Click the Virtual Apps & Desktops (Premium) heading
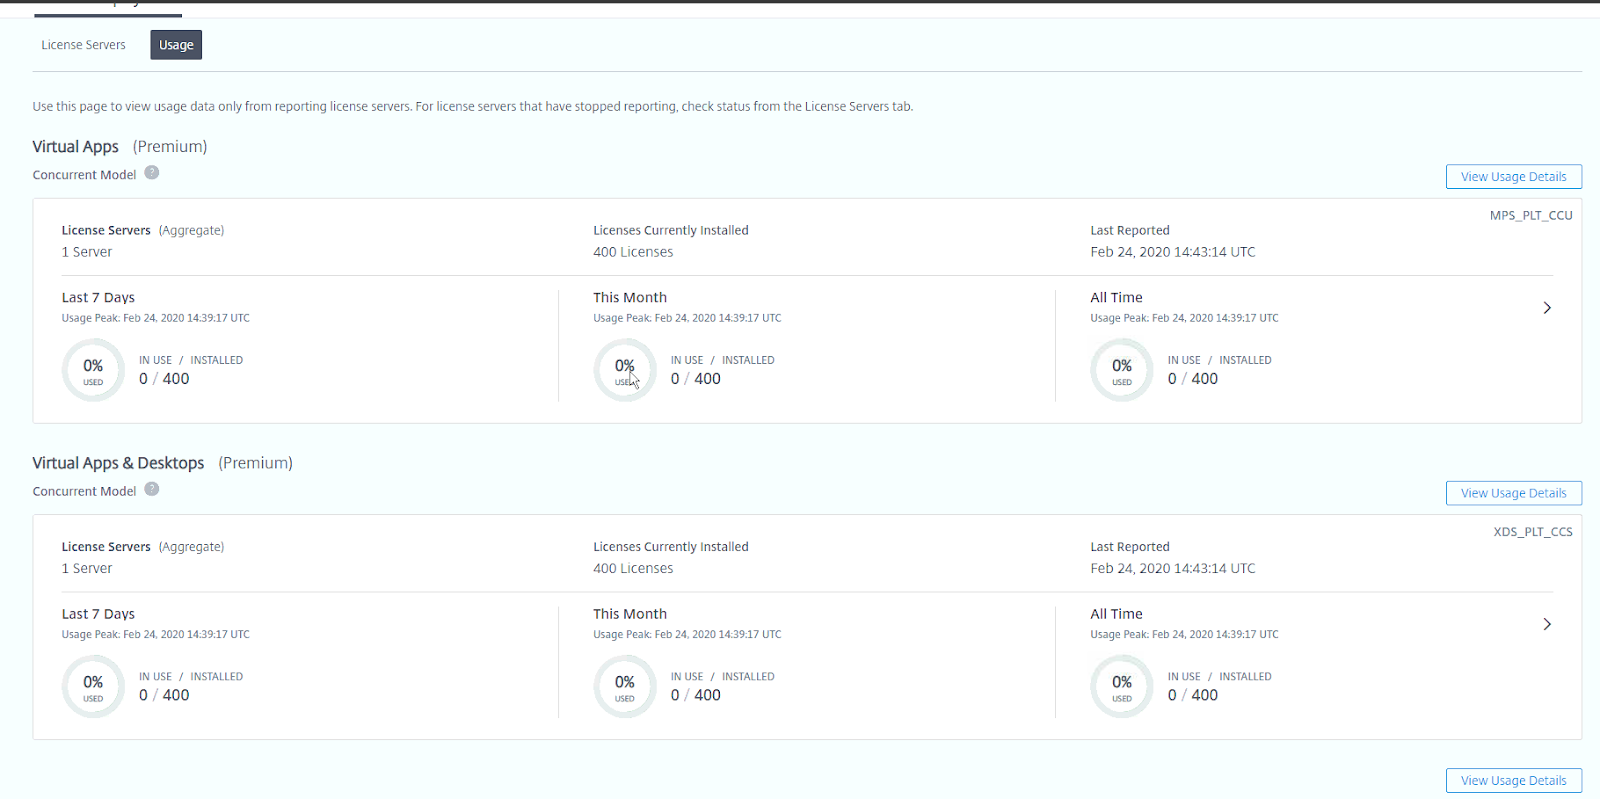 coord(162,463)
